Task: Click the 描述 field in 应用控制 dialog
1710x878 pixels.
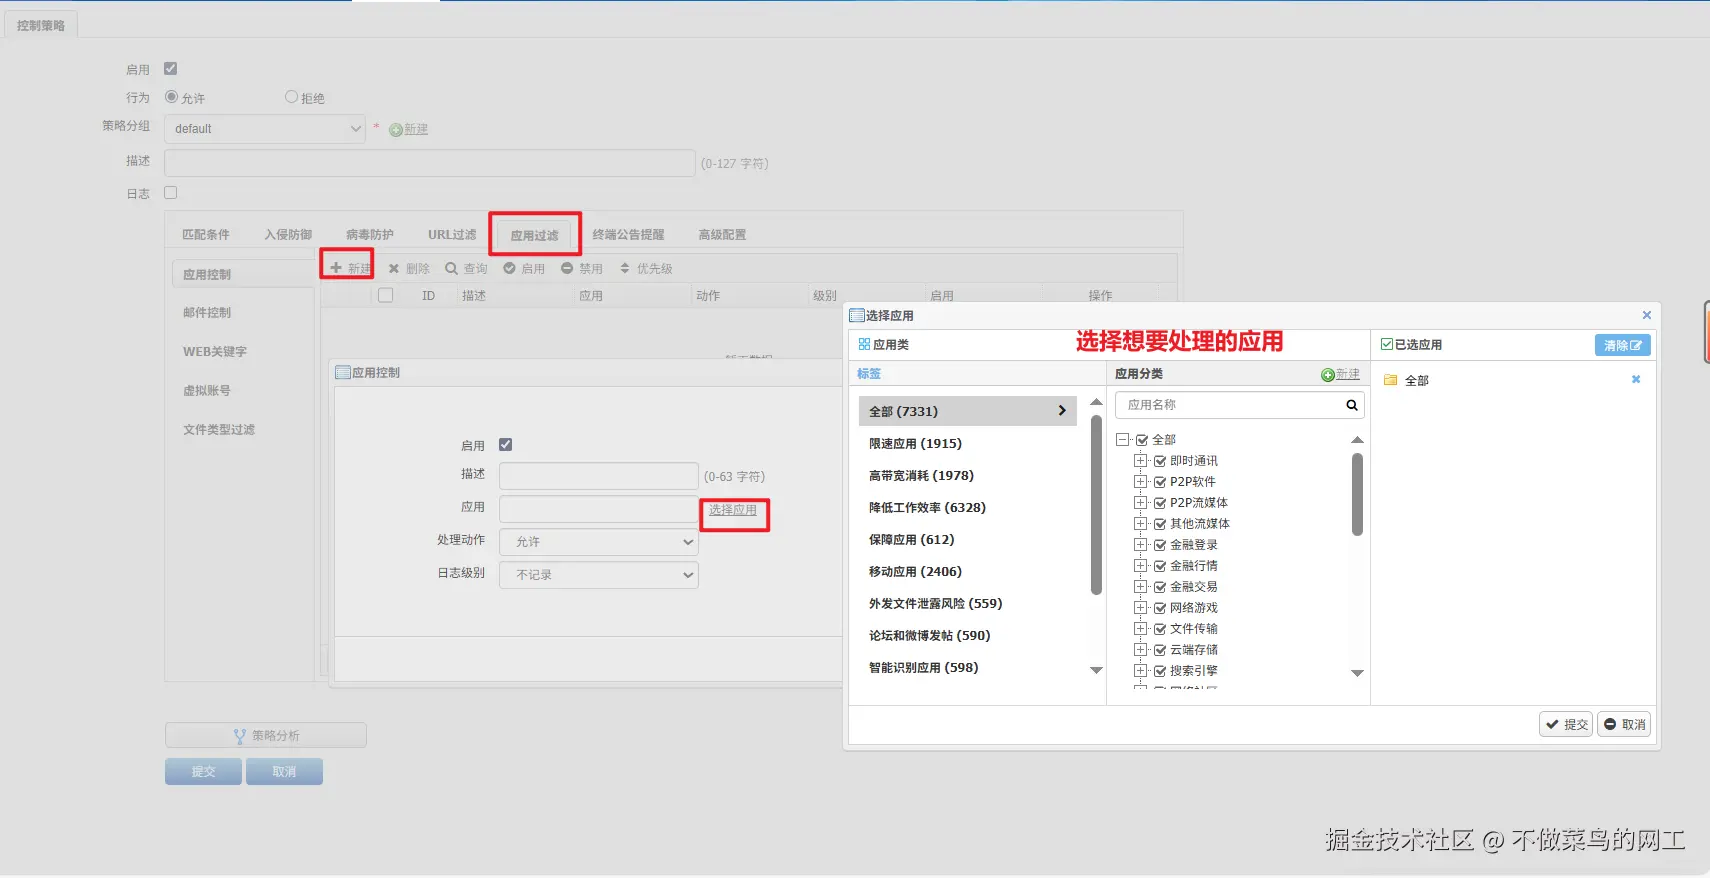Action: [x=599, y=476]
